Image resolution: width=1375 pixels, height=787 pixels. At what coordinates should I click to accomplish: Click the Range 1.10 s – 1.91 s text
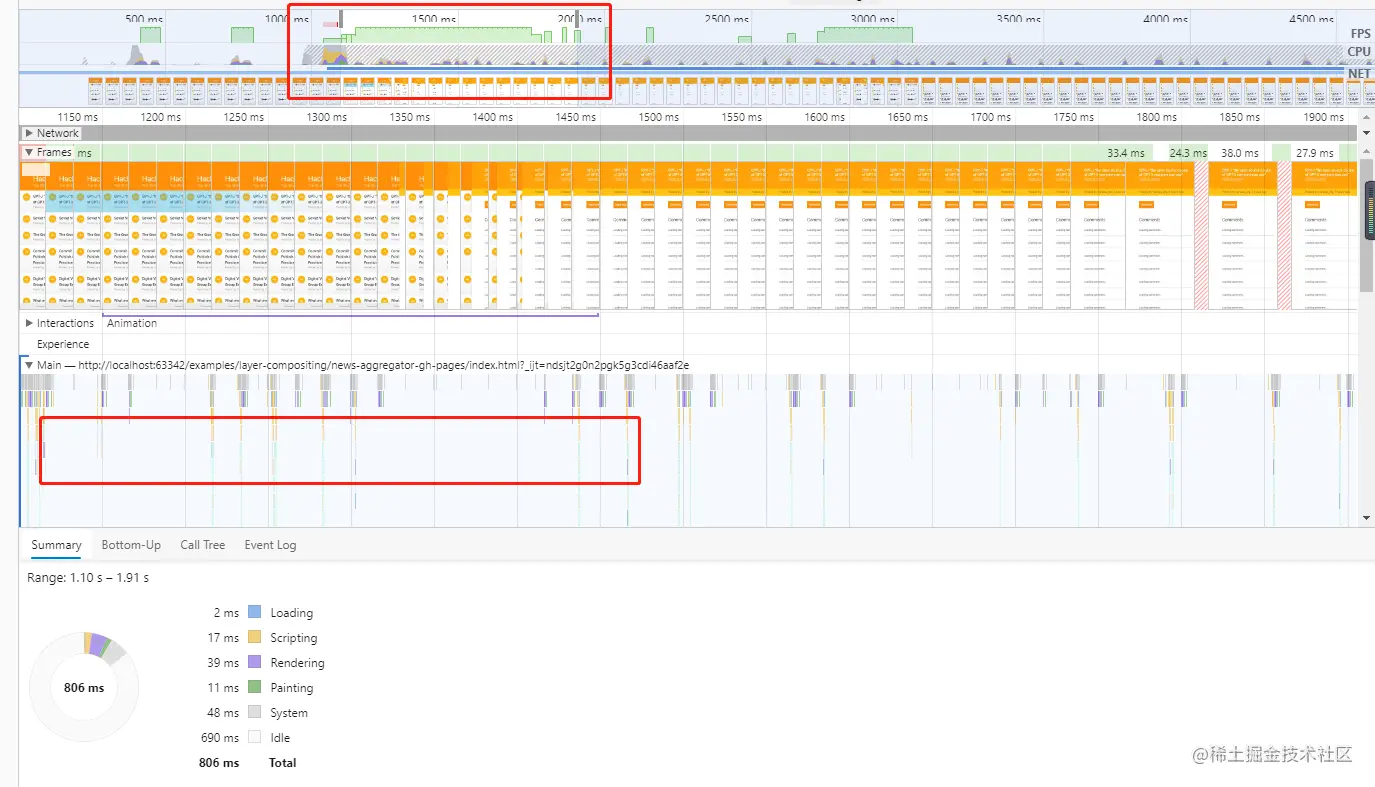point(88,578)
